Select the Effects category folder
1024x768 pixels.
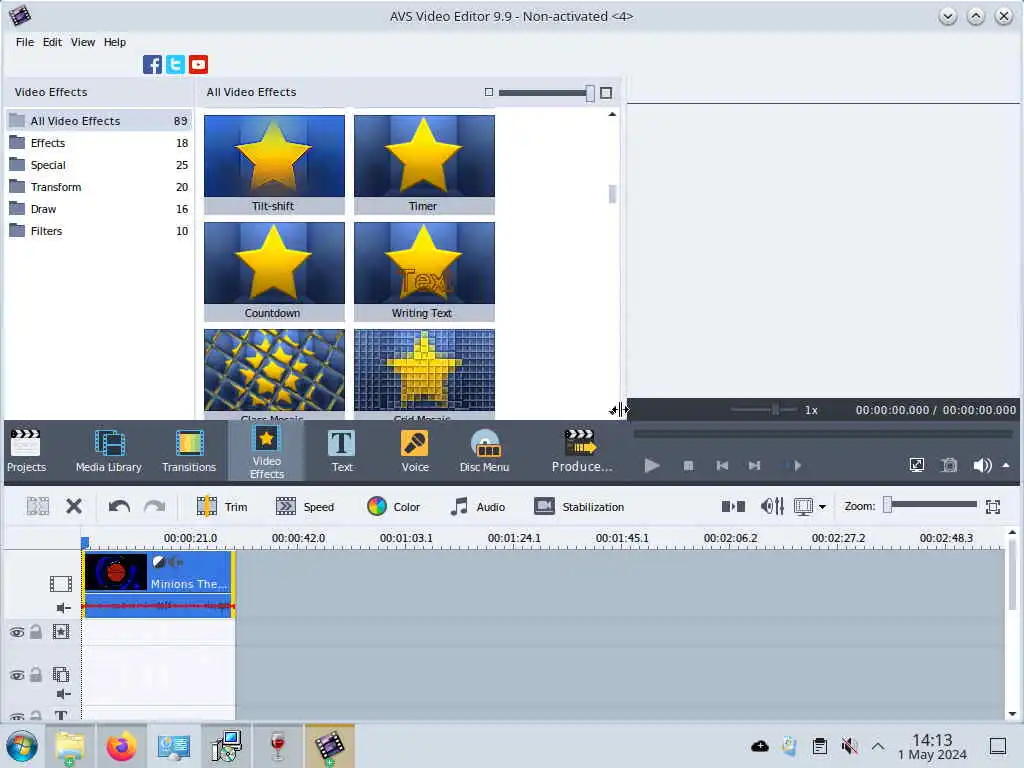[x=99, y=143]
